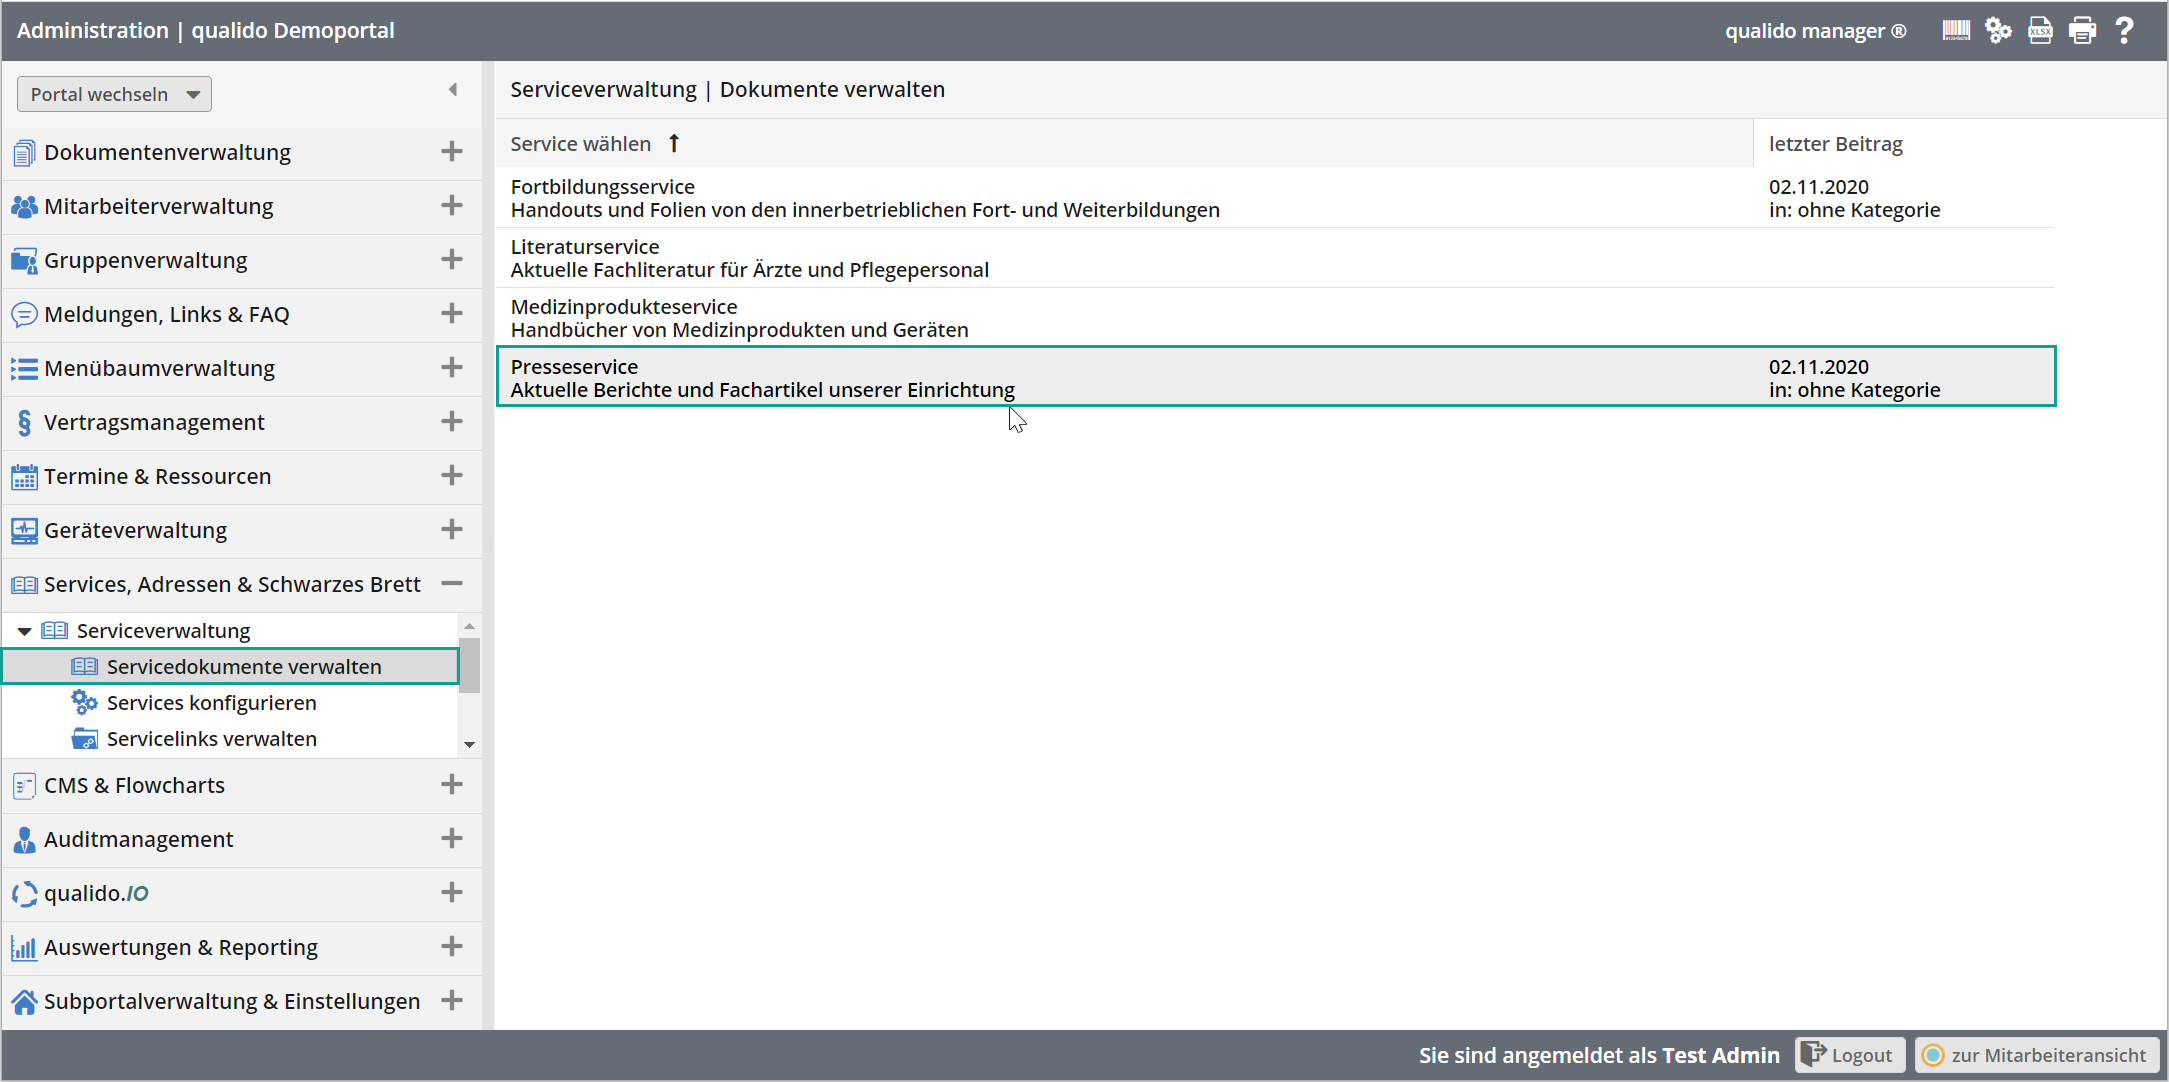
Task: Open help with the question mark icon
Action: pos(2124,31)
